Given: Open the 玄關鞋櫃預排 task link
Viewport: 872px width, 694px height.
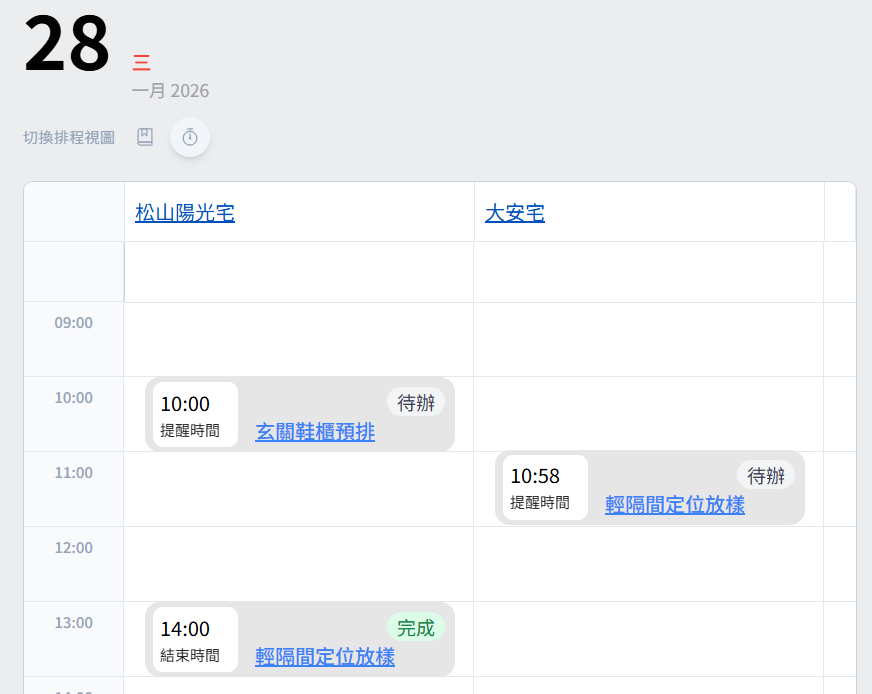Looking at the screenshot, I should click(315, 432).
